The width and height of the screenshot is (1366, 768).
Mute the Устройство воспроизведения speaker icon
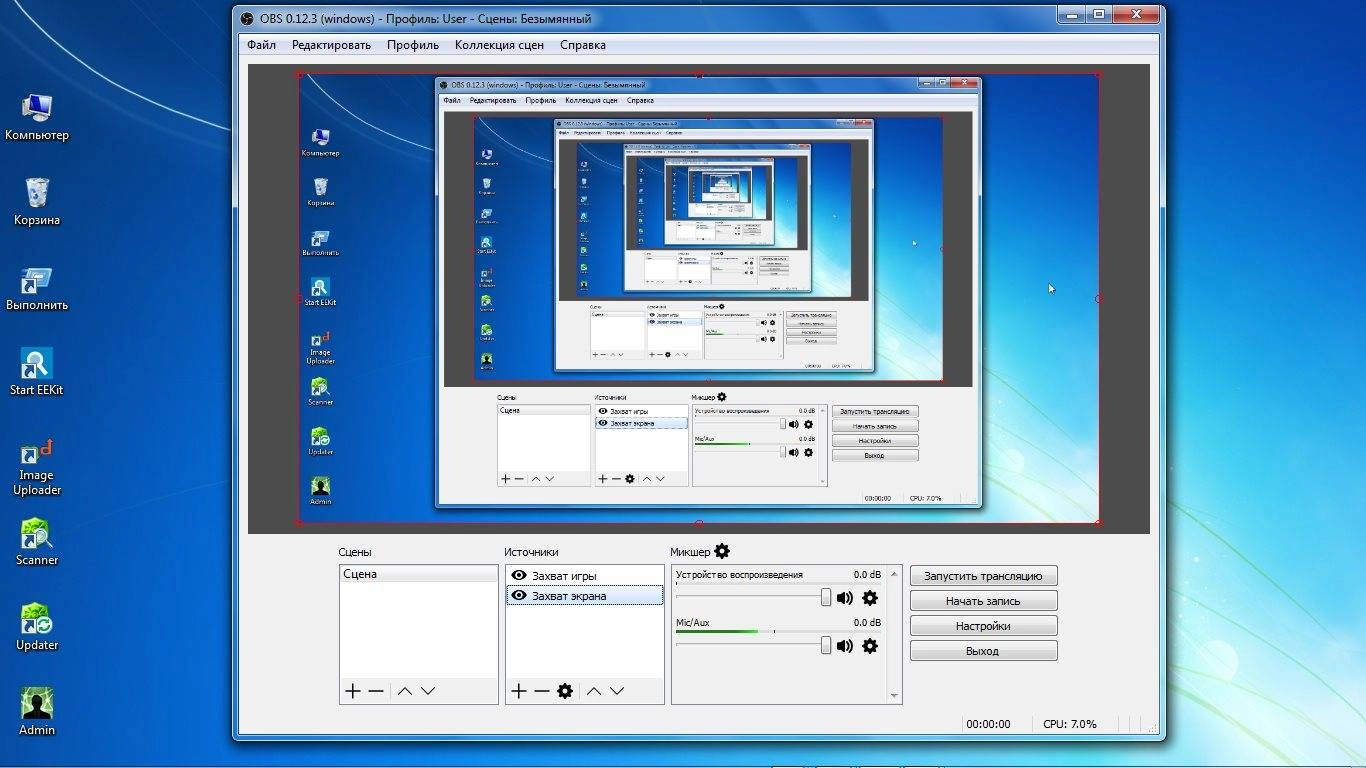[845, 598]
